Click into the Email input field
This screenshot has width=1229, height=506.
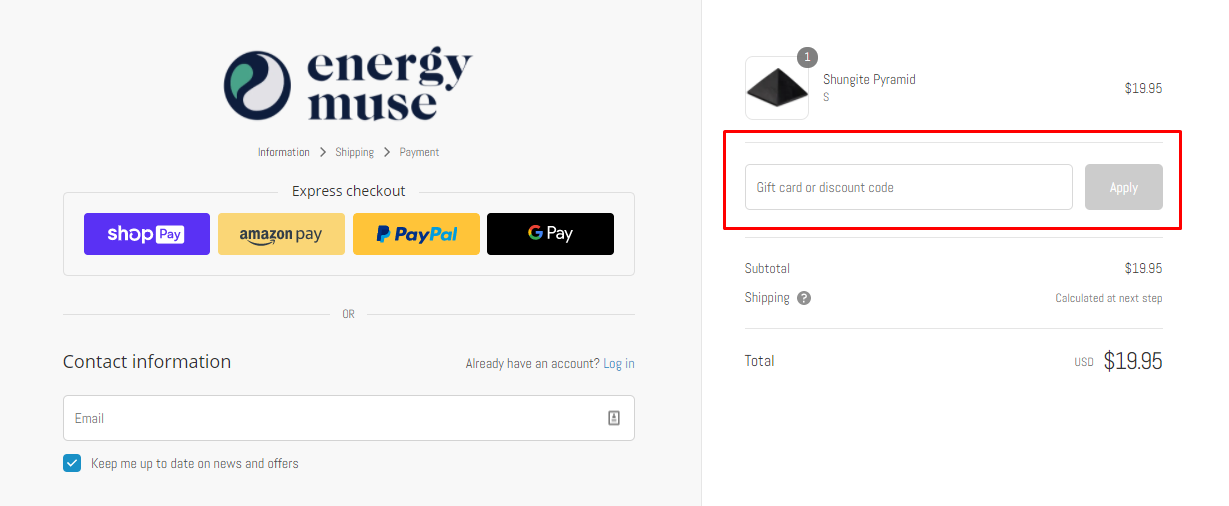click(349, 418)
